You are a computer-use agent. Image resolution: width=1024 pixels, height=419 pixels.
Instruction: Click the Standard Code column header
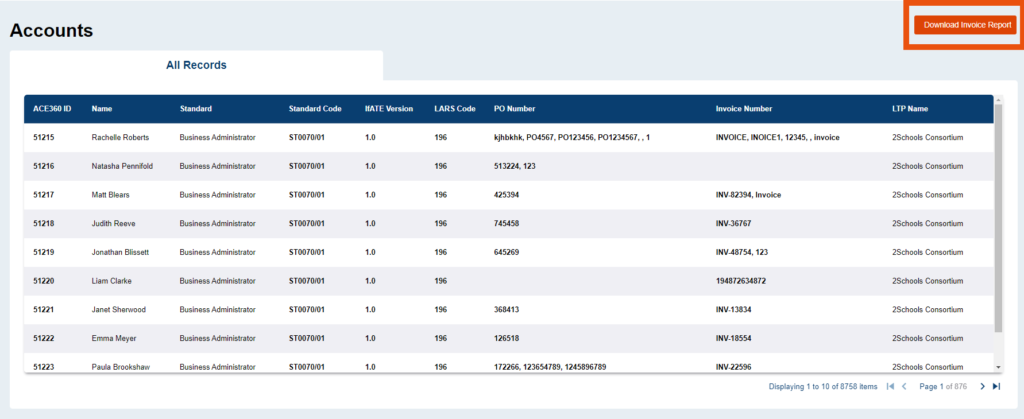pyautogui.click(x=315, y=109)
